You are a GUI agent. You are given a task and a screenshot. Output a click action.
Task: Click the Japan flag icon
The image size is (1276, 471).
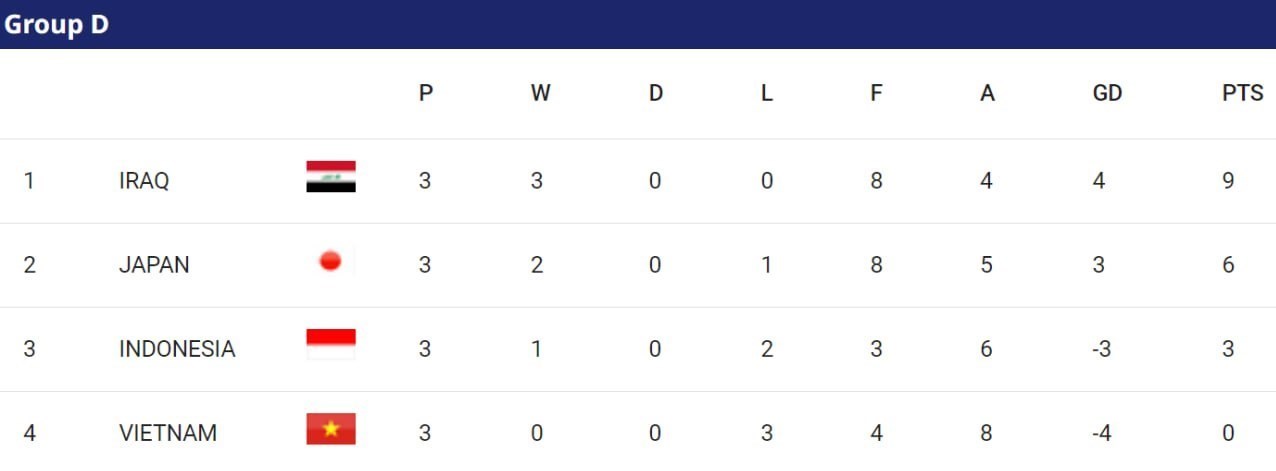tap(331, 262)
